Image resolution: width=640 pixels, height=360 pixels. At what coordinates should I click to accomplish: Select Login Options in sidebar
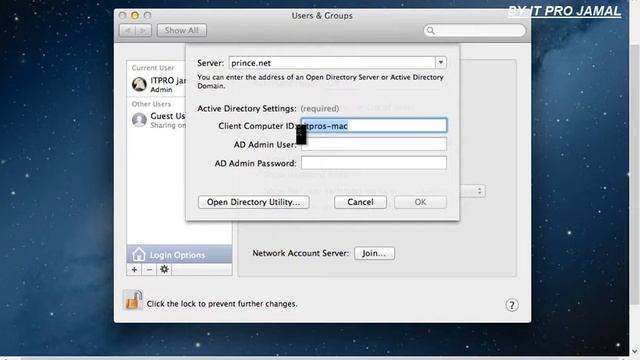coord(179,255)
